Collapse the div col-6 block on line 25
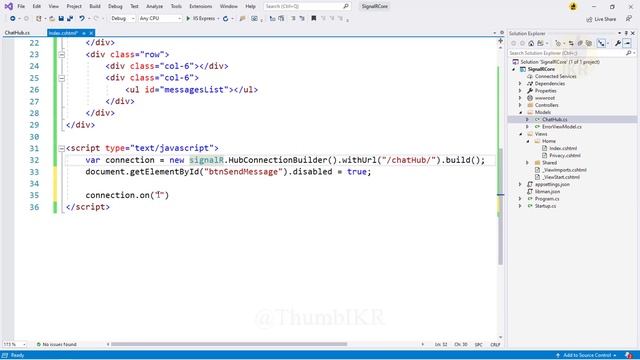Image resolution: width=640 pixels, height=360 pixels. point(62,78)
